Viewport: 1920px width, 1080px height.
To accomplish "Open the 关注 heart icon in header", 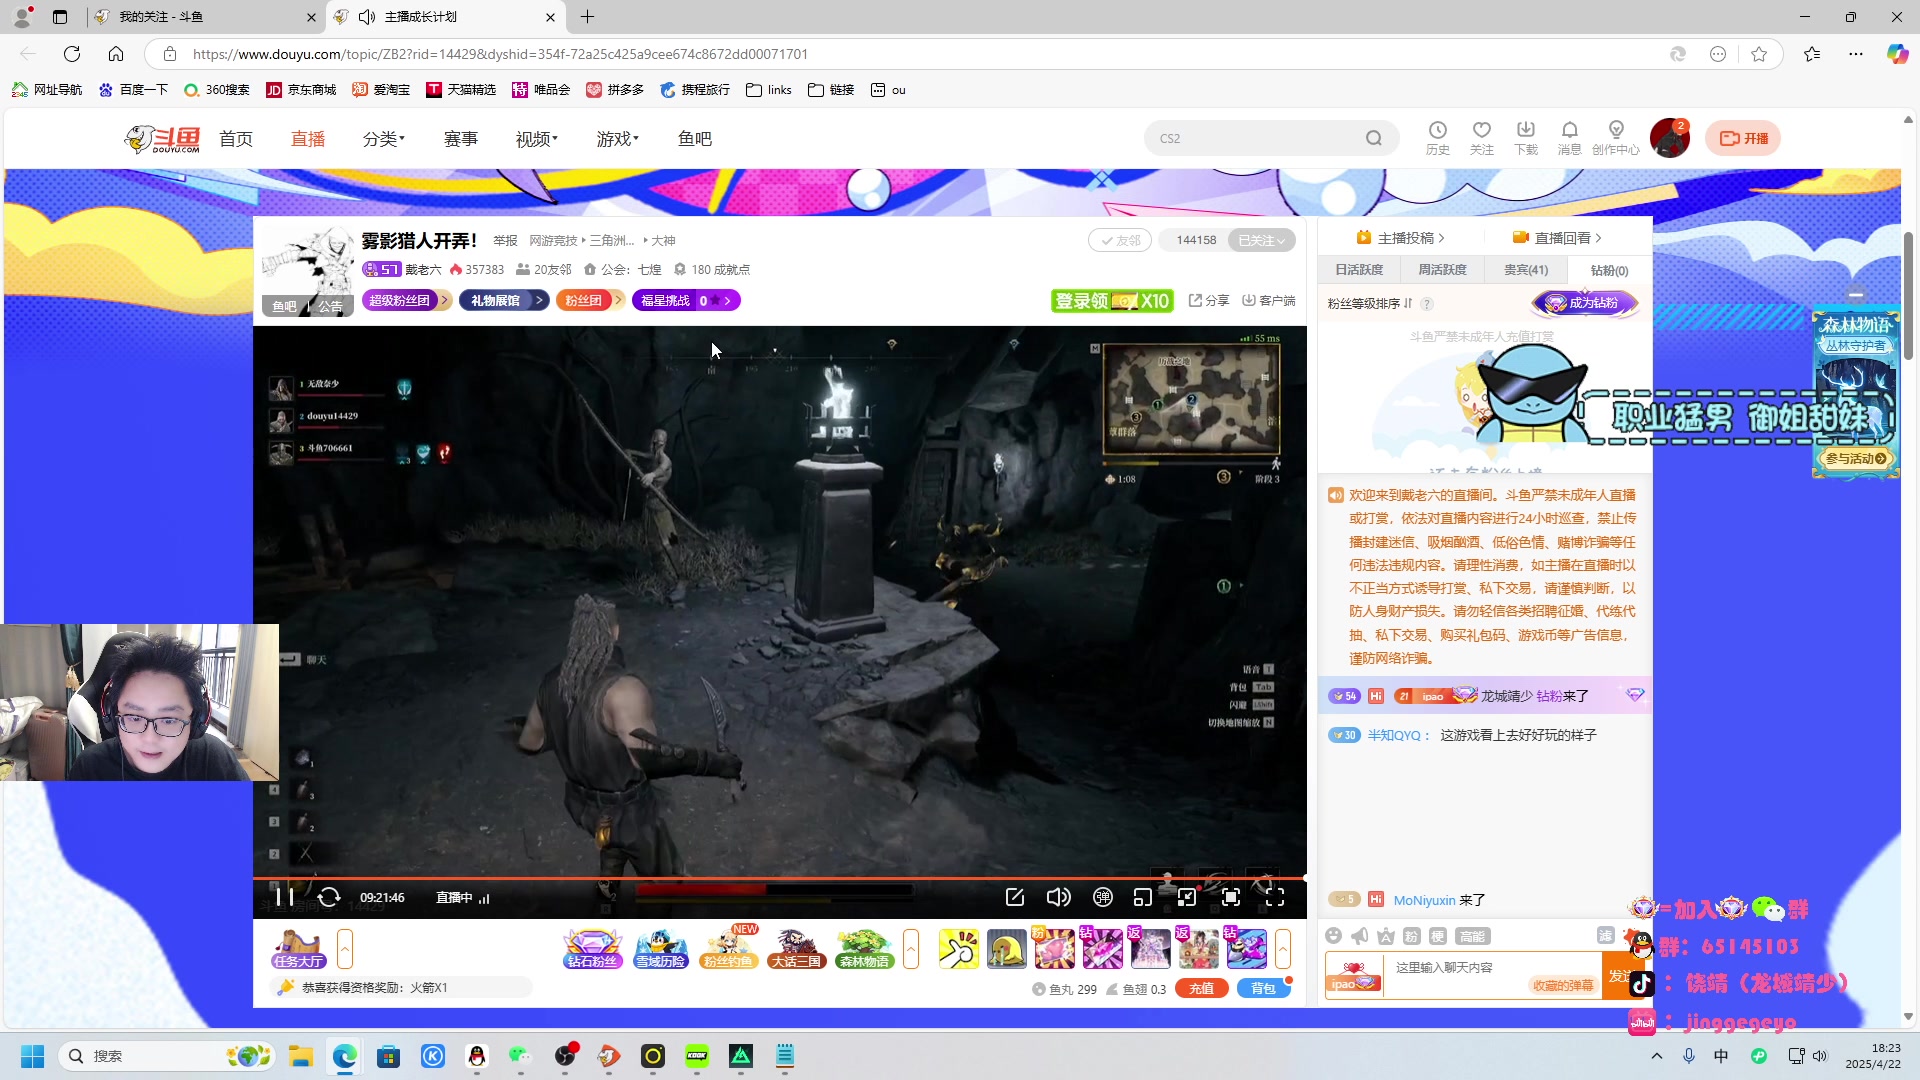I will 1482,138.
